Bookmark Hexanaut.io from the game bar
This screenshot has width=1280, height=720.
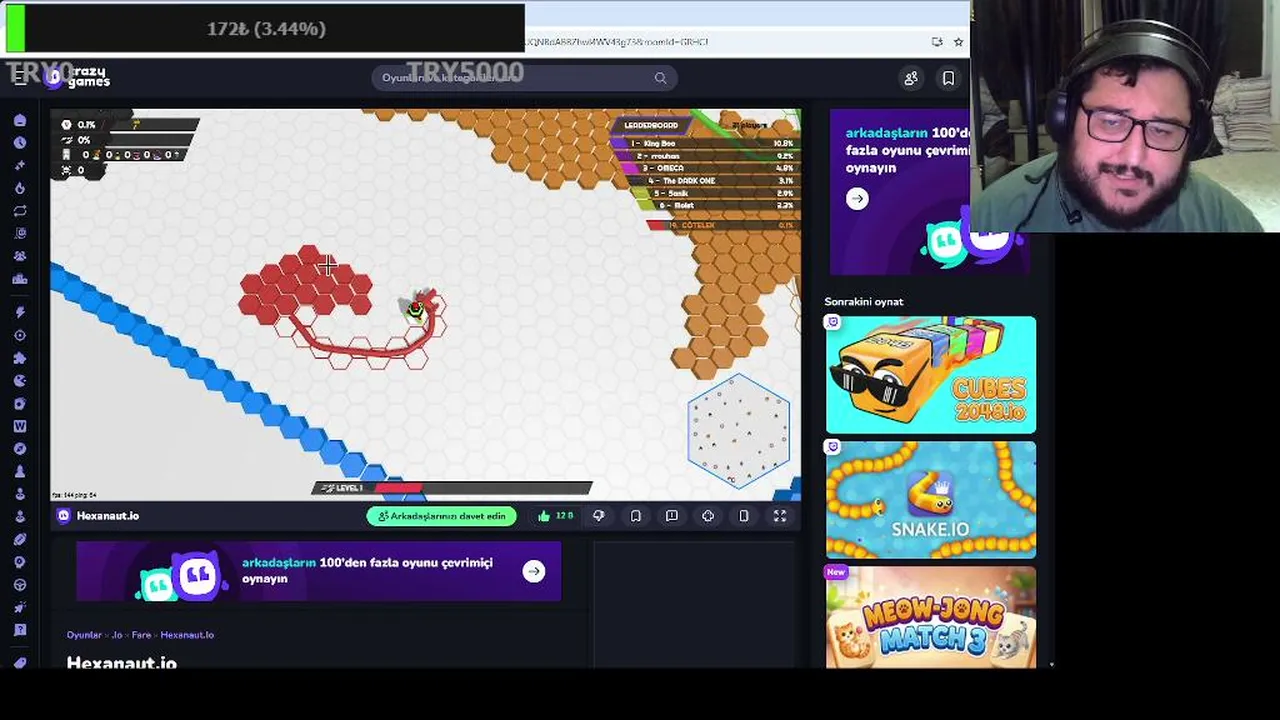635,516
